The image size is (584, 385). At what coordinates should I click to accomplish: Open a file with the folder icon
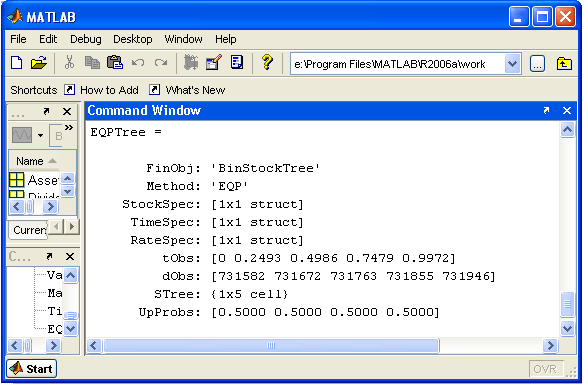pyautogui.click(x=39, y=63)
